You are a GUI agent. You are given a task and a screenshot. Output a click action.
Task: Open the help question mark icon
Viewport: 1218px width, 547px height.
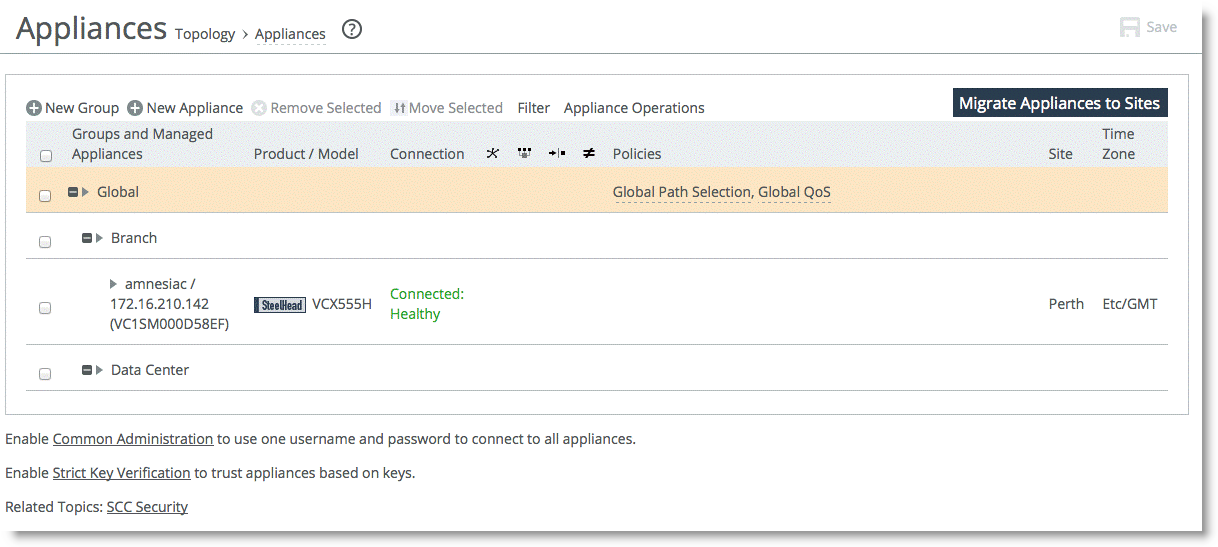[352, 30]
